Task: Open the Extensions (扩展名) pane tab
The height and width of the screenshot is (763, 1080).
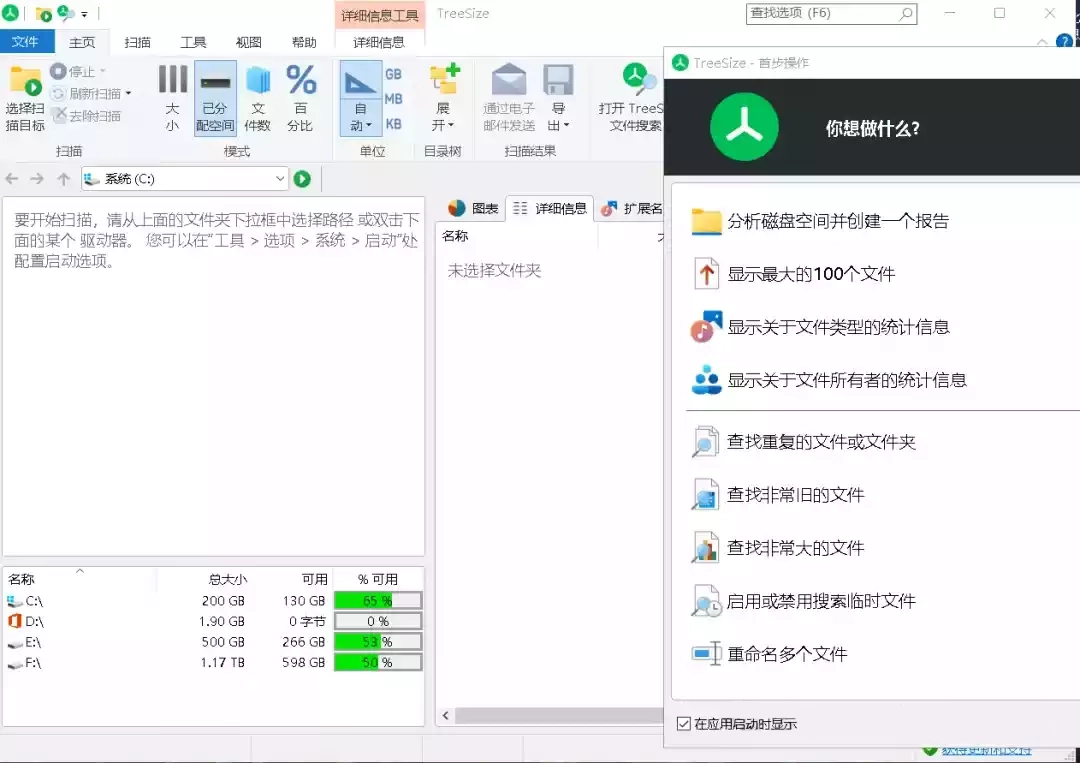Action: click(632, 208)
